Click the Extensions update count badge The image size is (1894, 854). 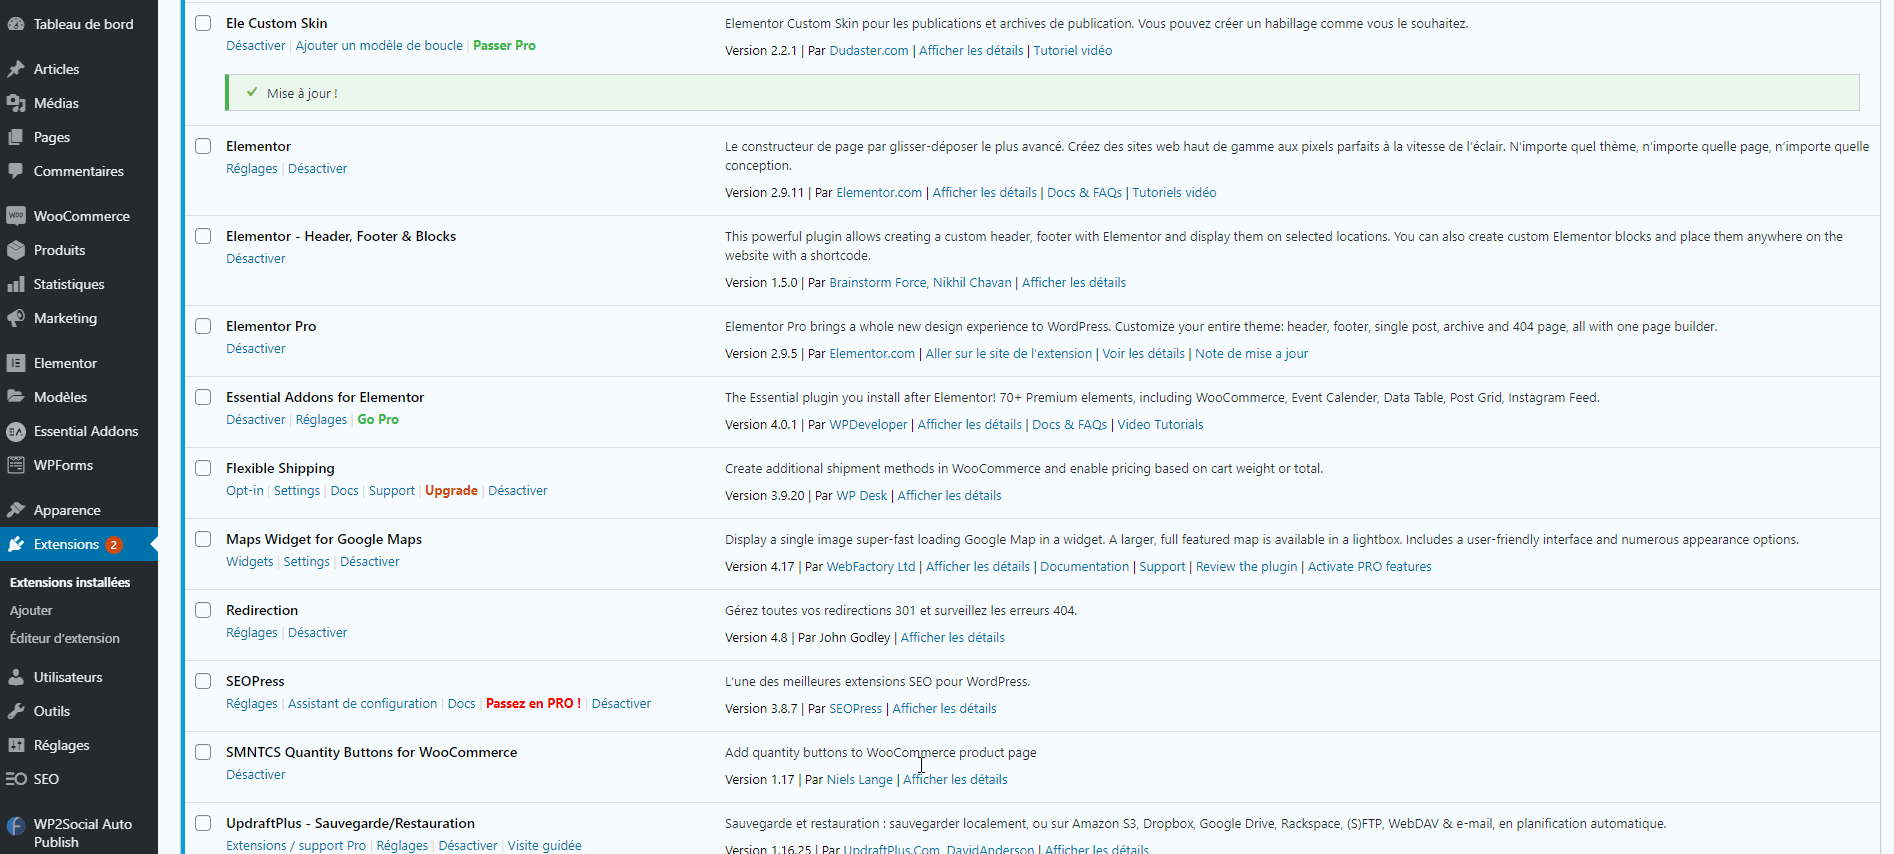(x=114, y=544)
